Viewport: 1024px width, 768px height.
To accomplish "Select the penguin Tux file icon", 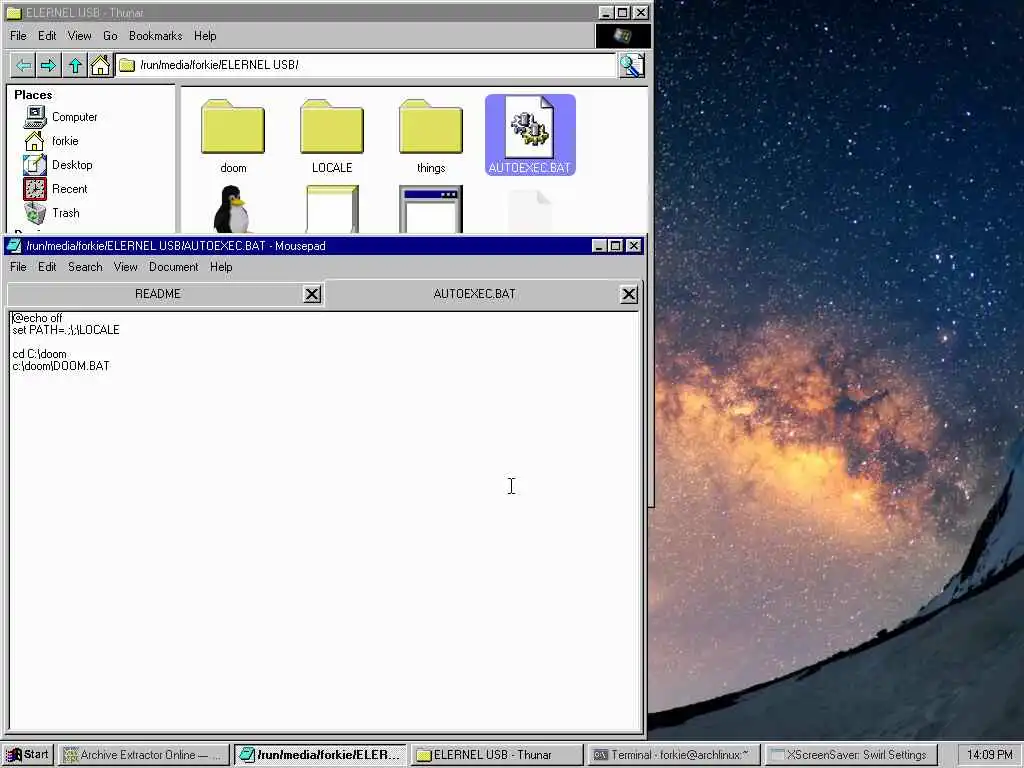I will (233, 209).
